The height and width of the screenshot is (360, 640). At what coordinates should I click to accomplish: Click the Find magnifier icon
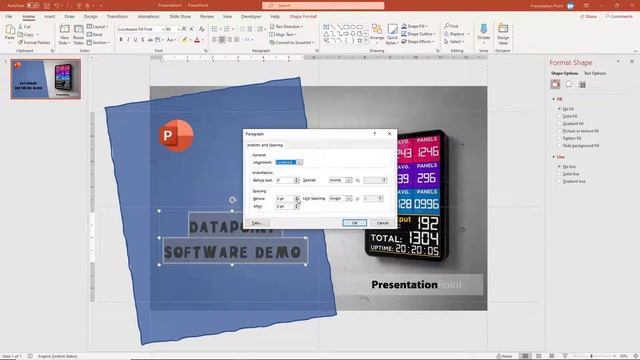447,26
